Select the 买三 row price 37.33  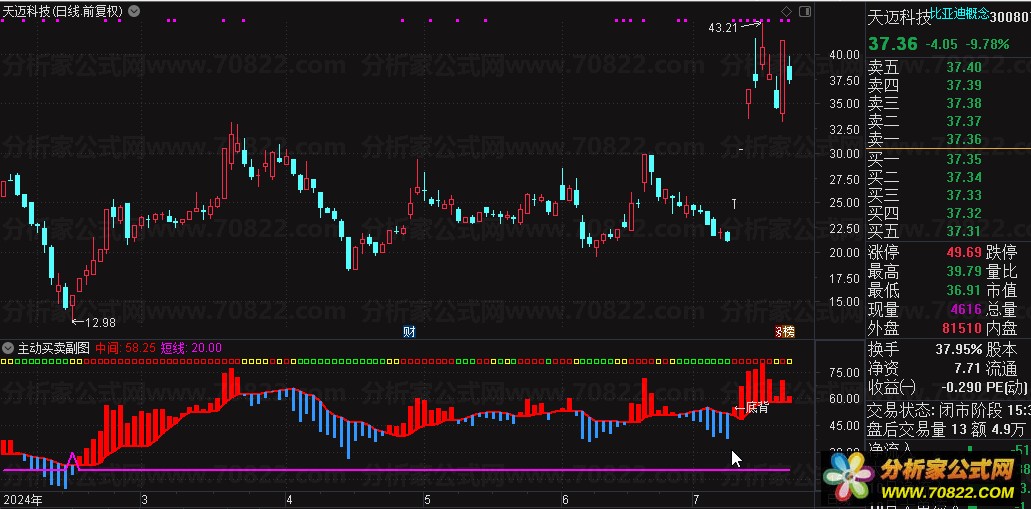[x=964, y=195]
